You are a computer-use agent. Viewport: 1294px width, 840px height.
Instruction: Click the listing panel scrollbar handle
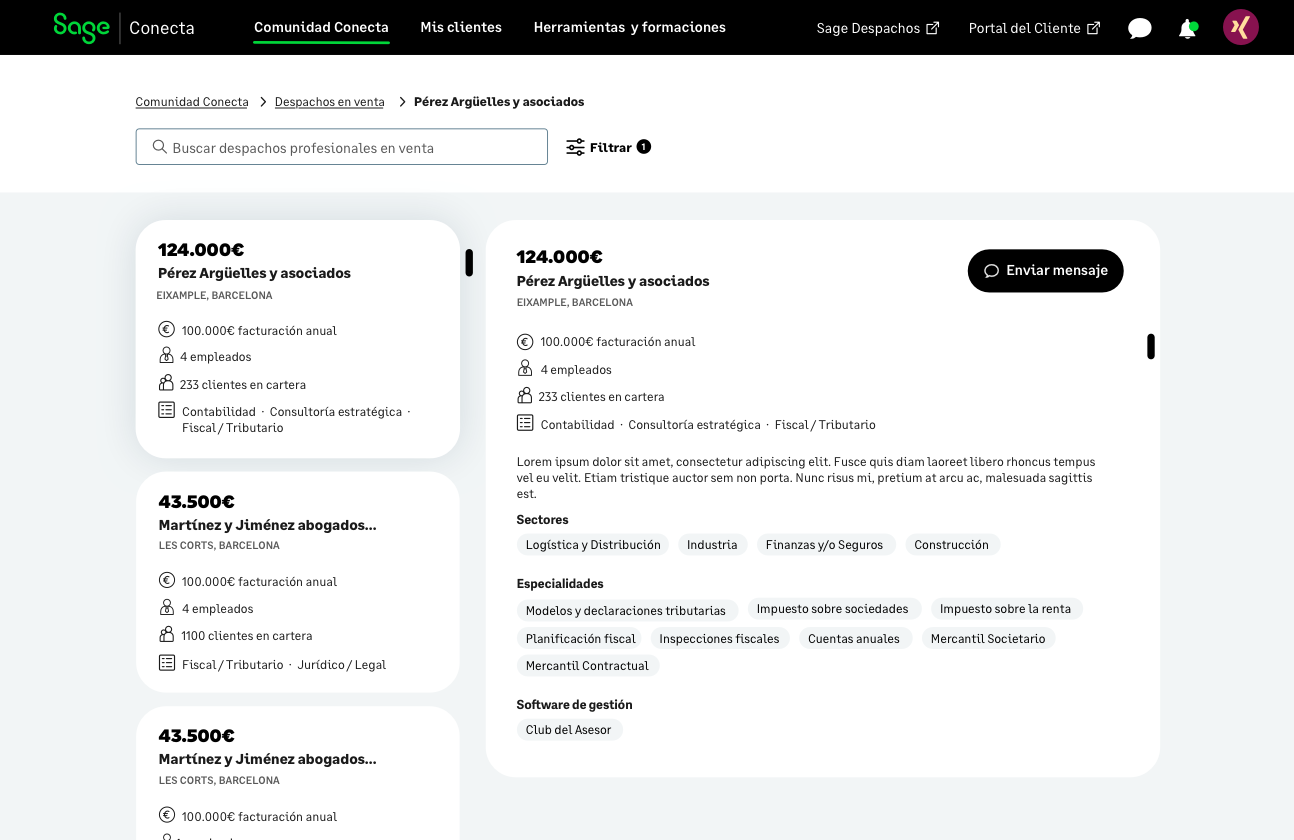point(469,263)
